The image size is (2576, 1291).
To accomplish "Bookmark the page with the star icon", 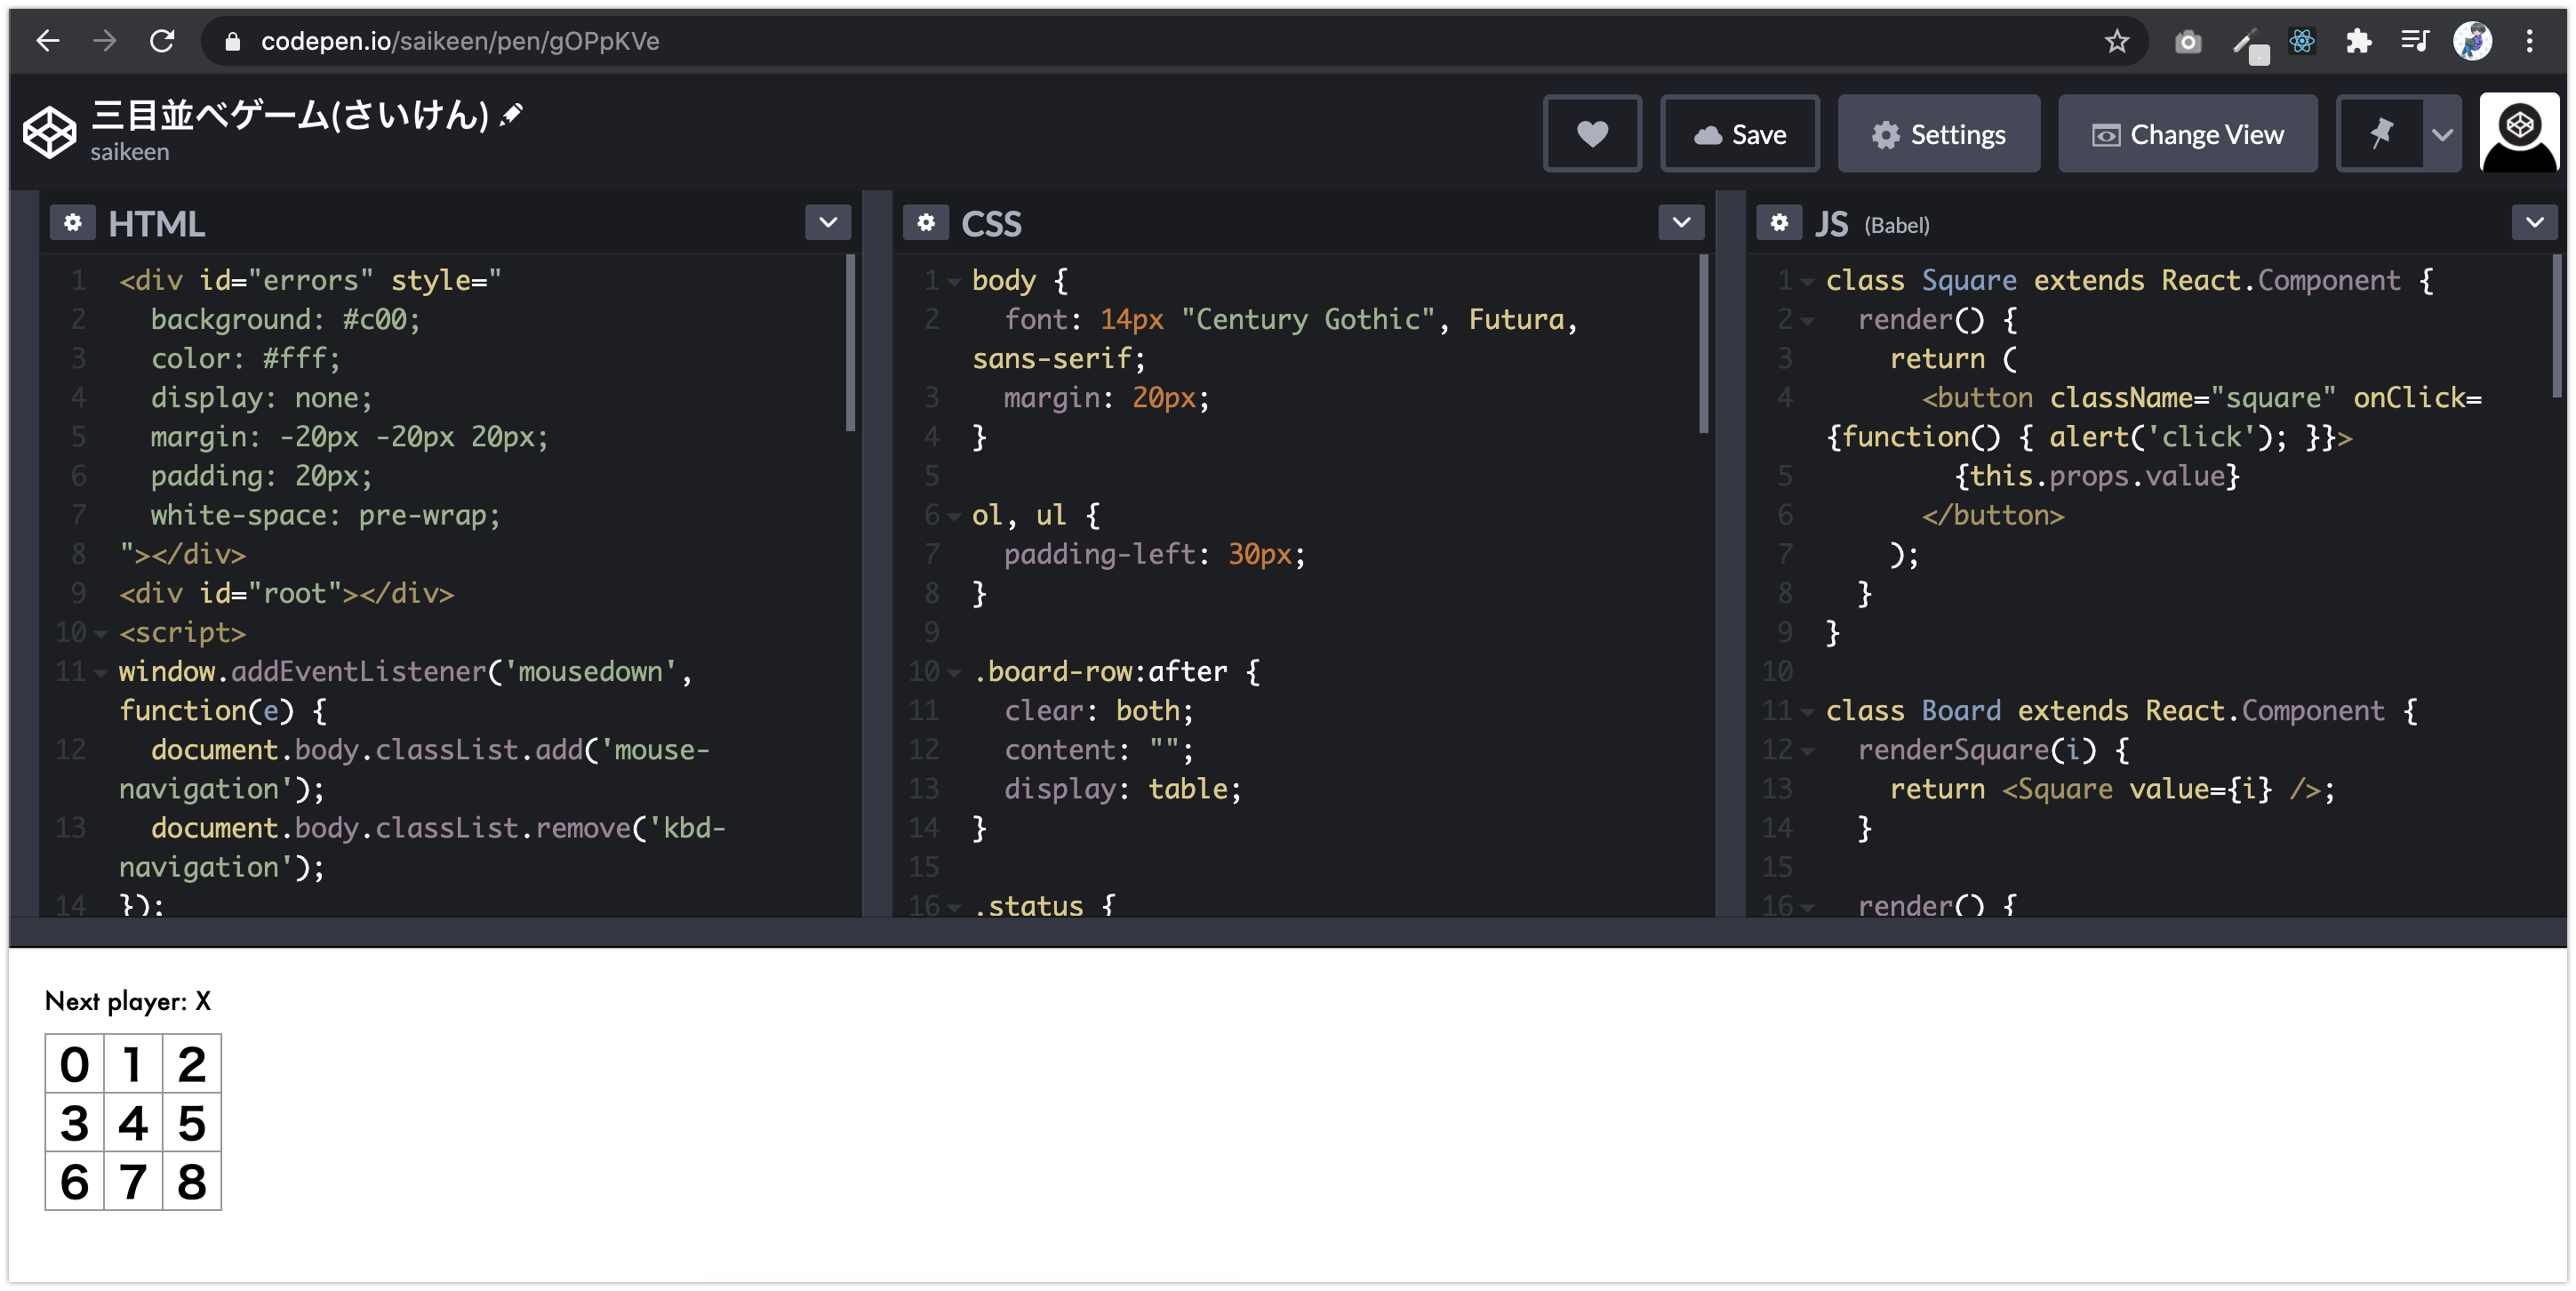I will [2116, 41].
